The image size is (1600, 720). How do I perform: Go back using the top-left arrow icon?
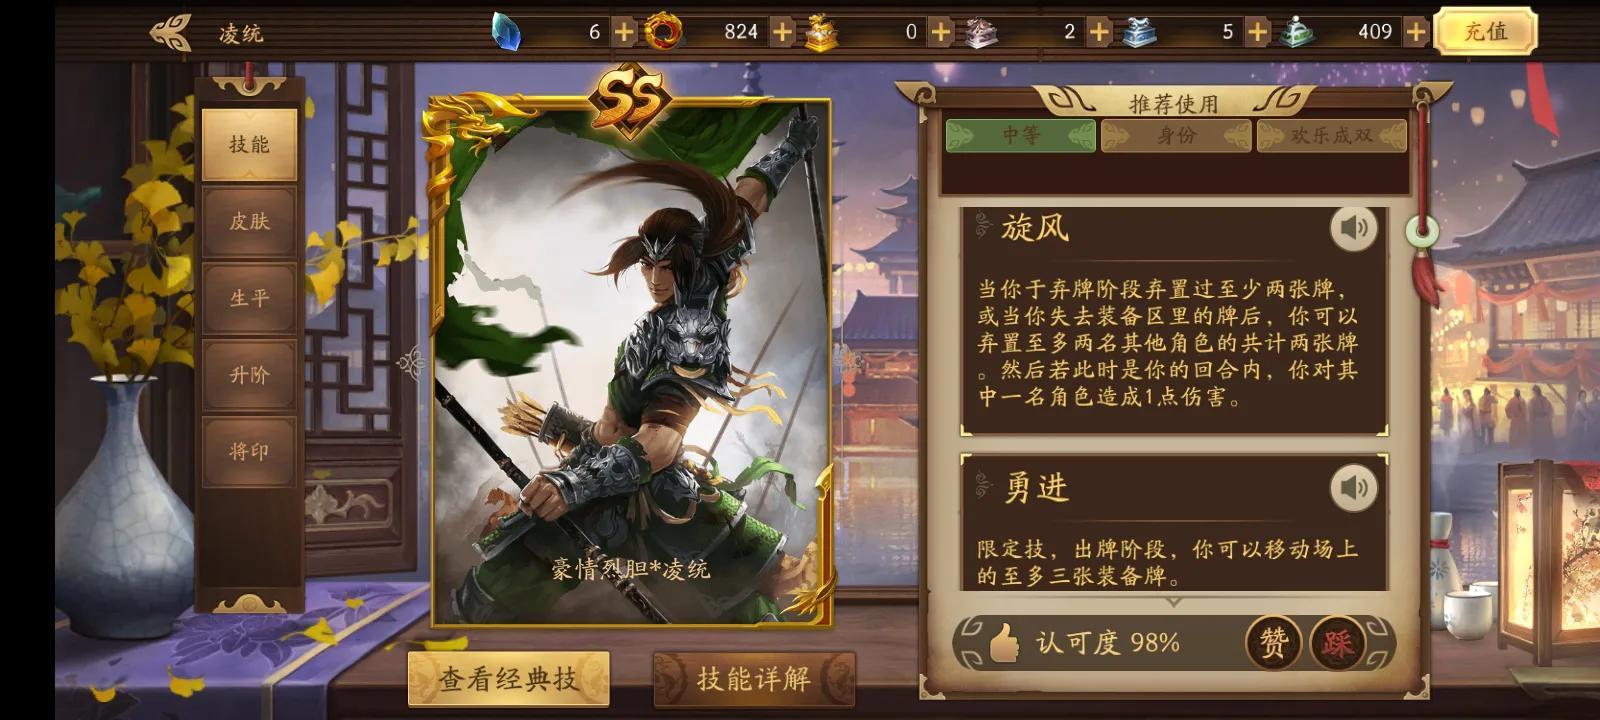(171, 32)
